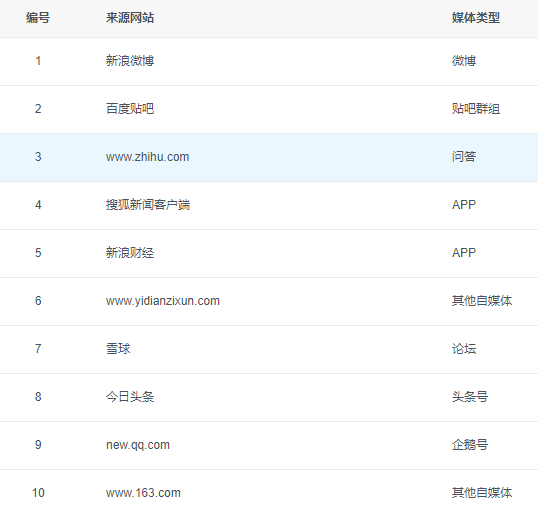Click the 企鹅号 media type cell
This screenshot has width=538, height=515.
pos(470,445)
